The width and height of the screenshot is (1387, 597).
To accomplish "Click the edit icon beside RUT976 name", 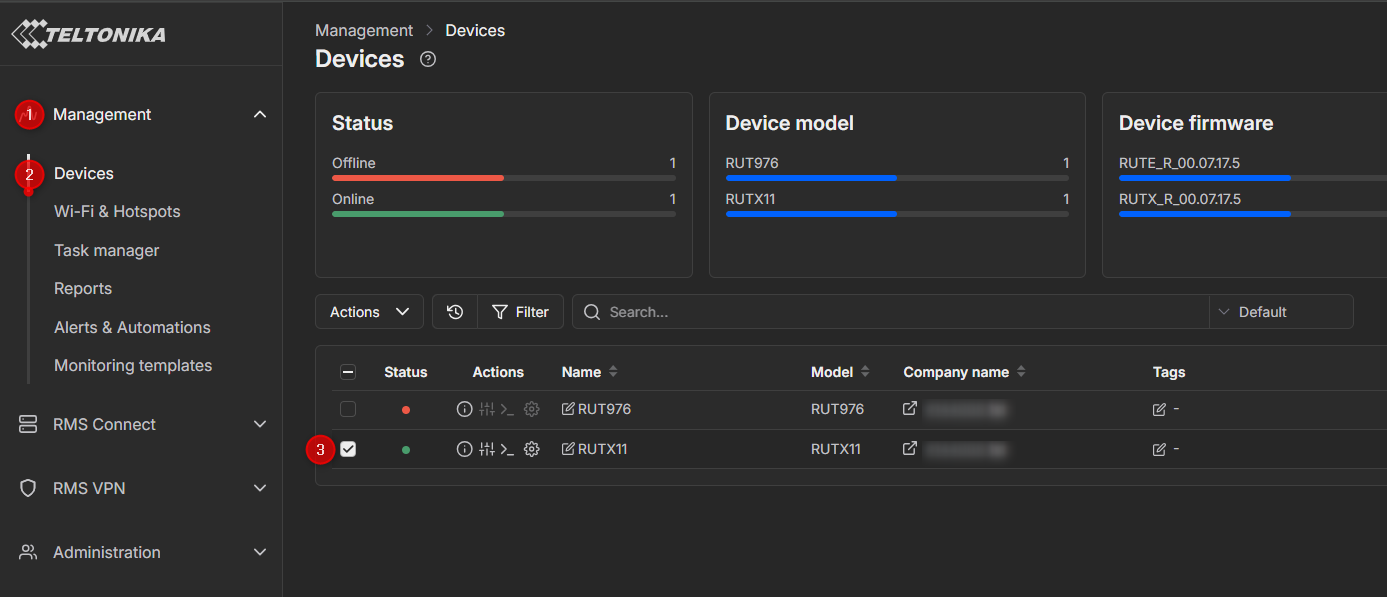I will 568,410.
